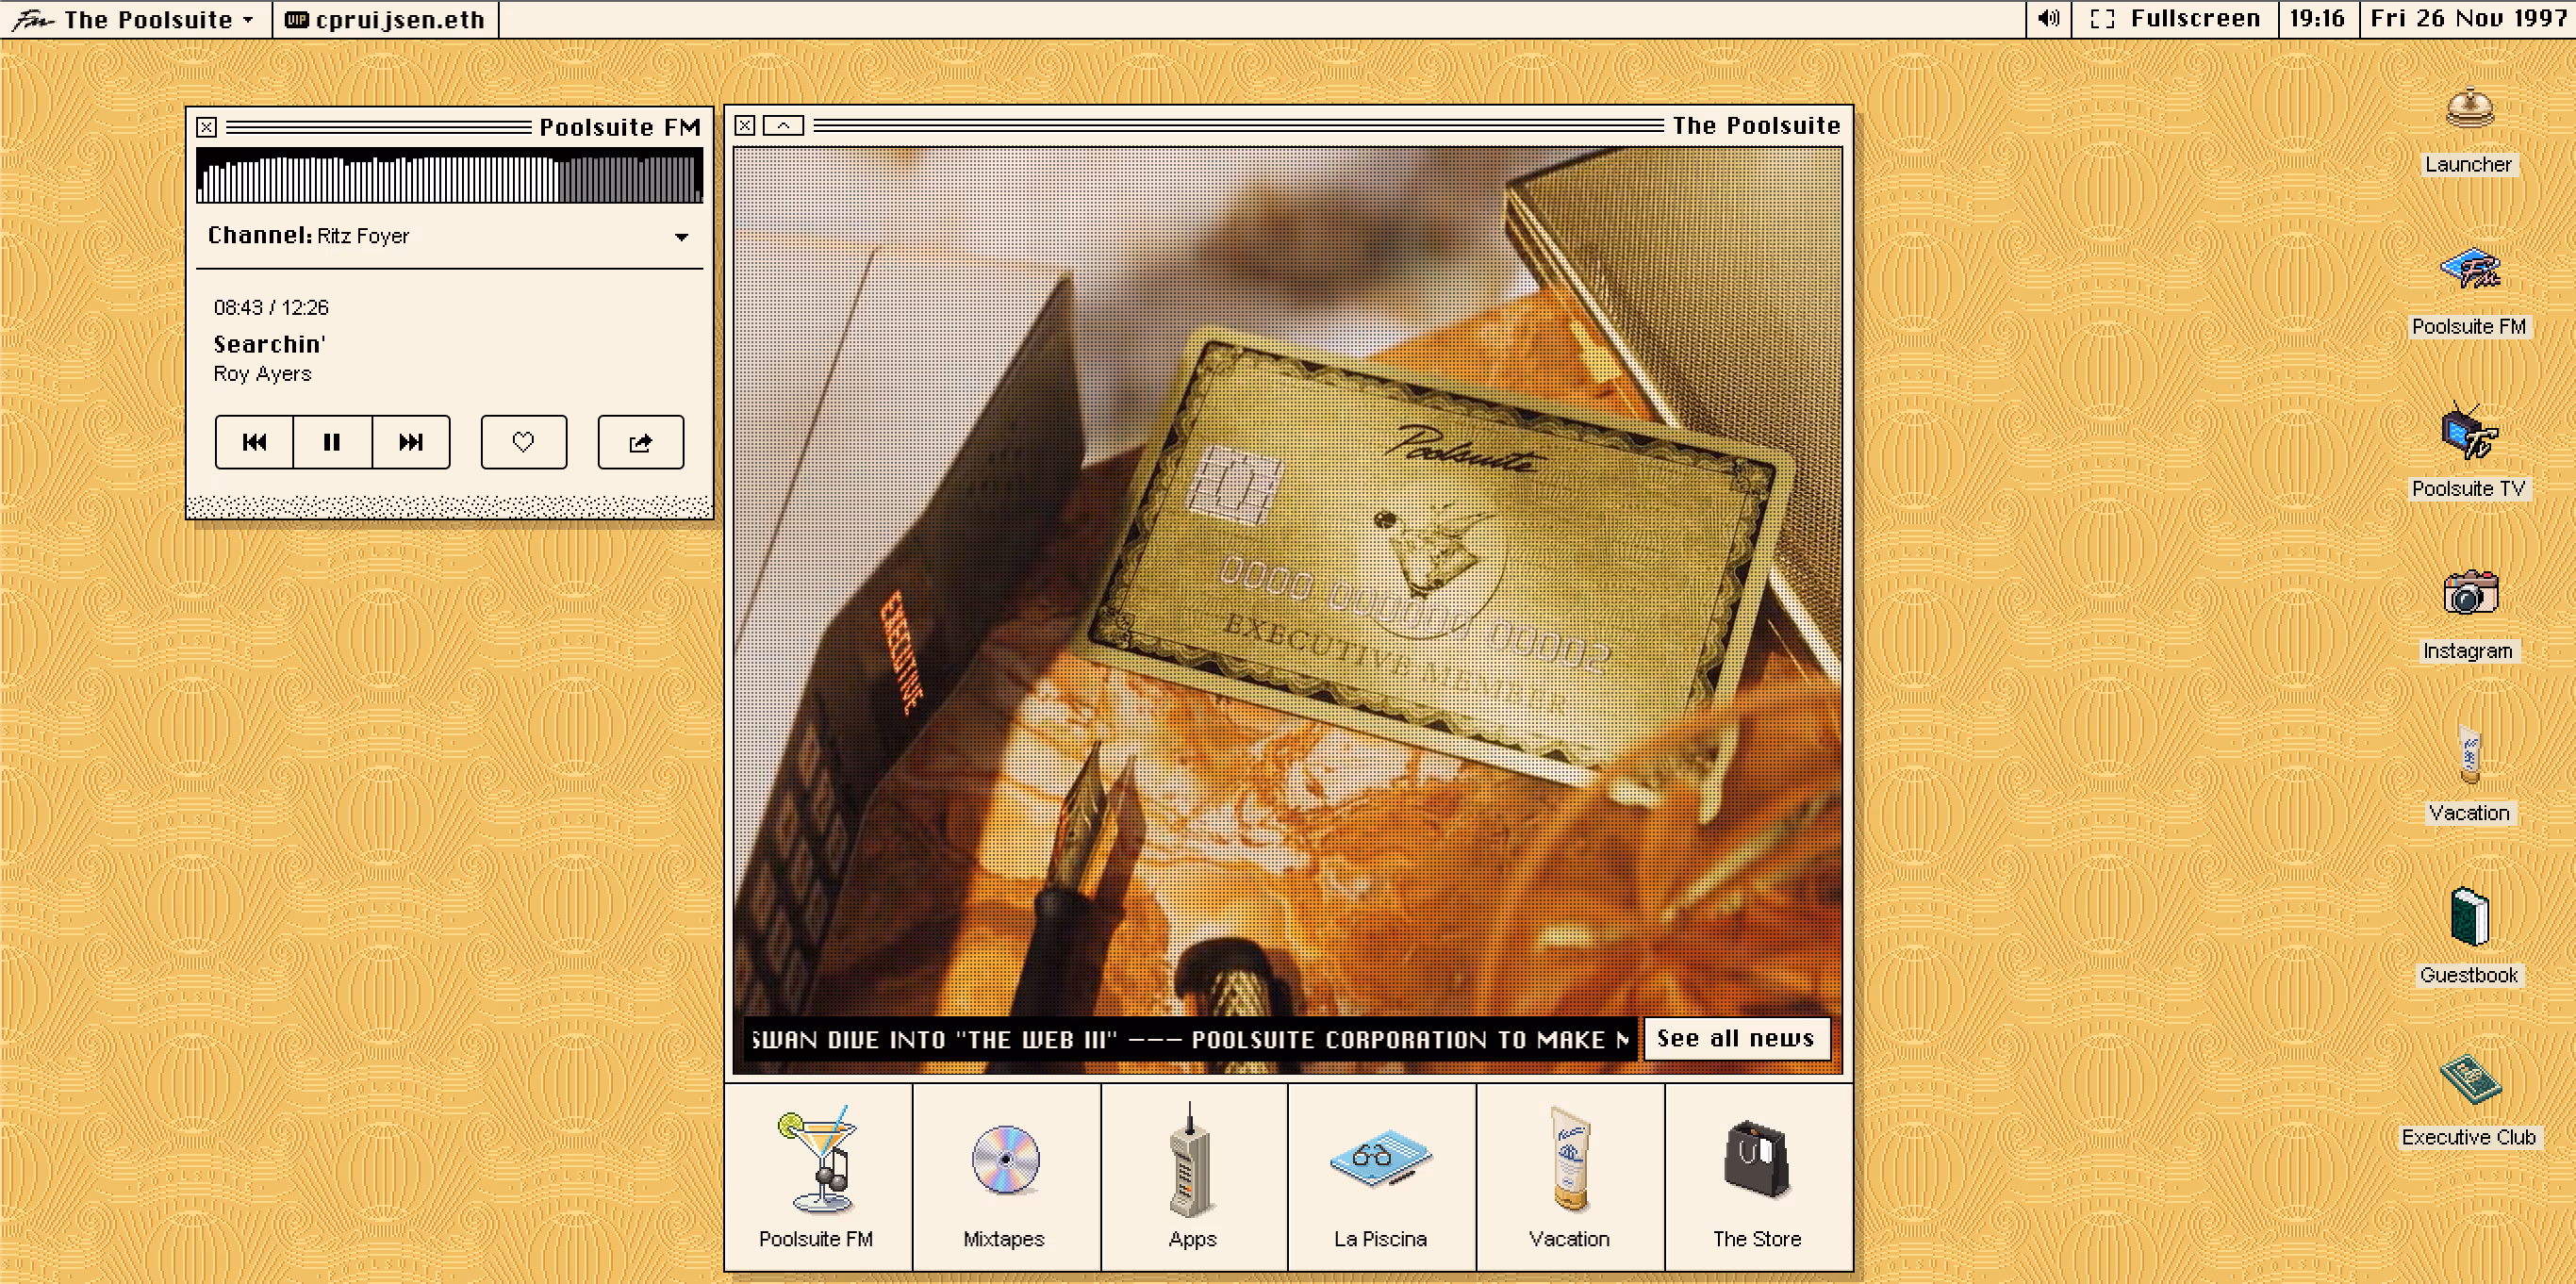Viewport: 2576px width, 1284px height.
Task: Open cpruijsen.eth account menu
Action: 386,19
